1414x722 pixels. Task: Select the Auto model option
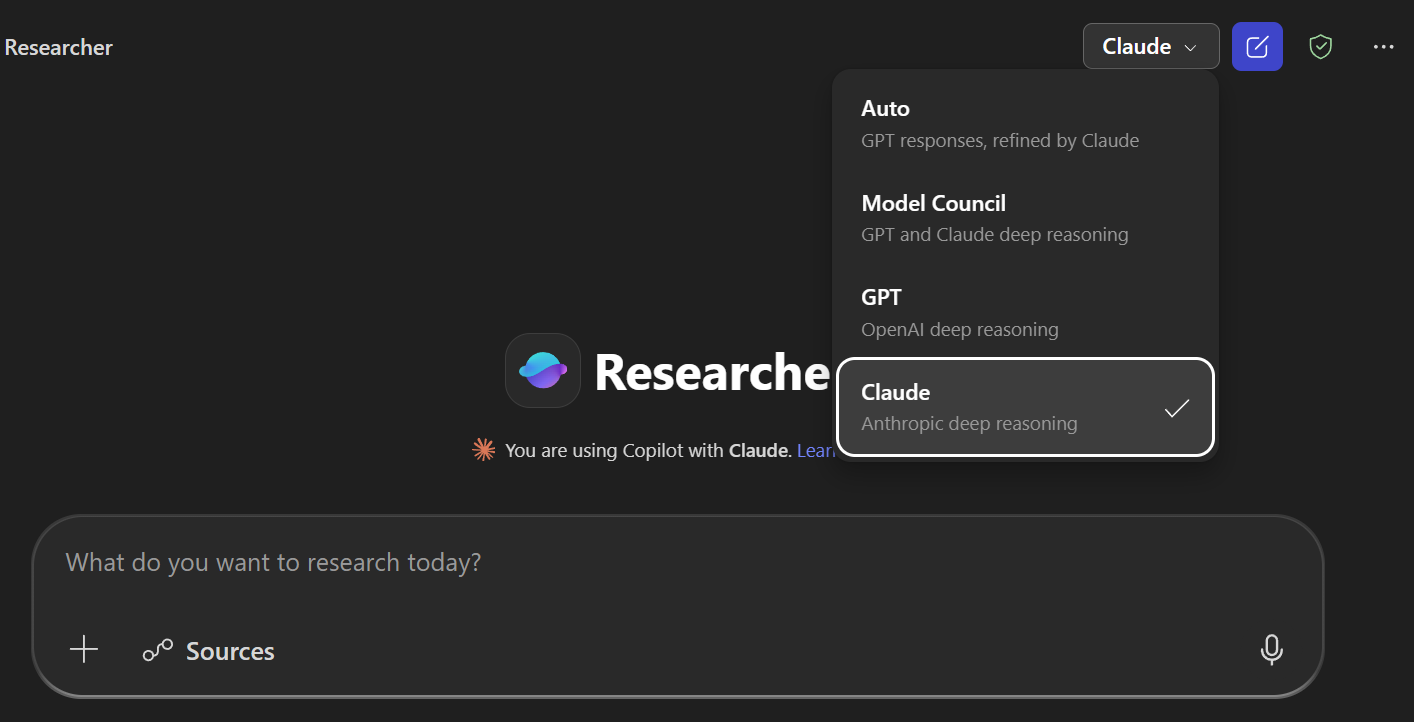[1000, 122]
